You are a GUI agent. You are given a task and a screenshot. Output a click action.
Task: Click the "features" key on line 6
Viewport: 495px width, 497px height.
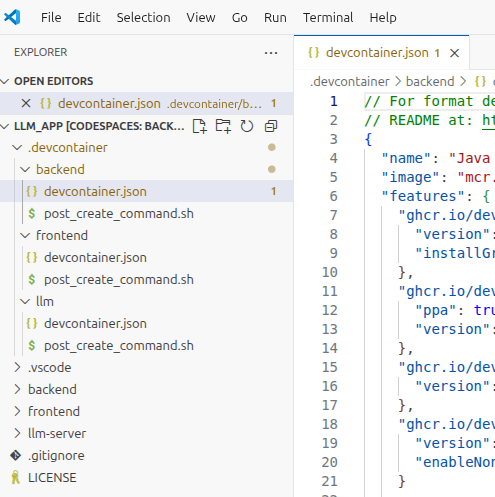423,196
